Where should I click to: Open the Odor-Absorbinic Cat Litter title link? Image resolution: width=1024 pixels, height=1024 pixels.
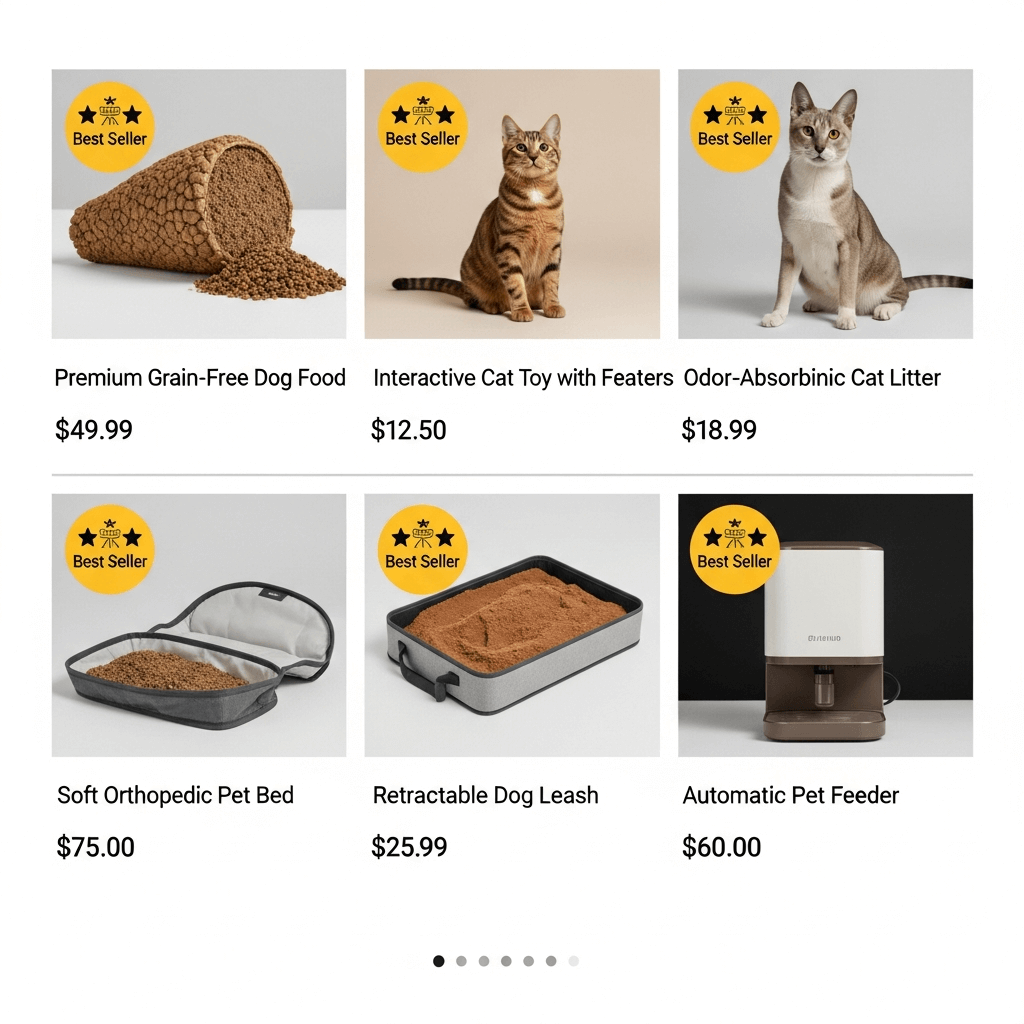pos(812,377)
